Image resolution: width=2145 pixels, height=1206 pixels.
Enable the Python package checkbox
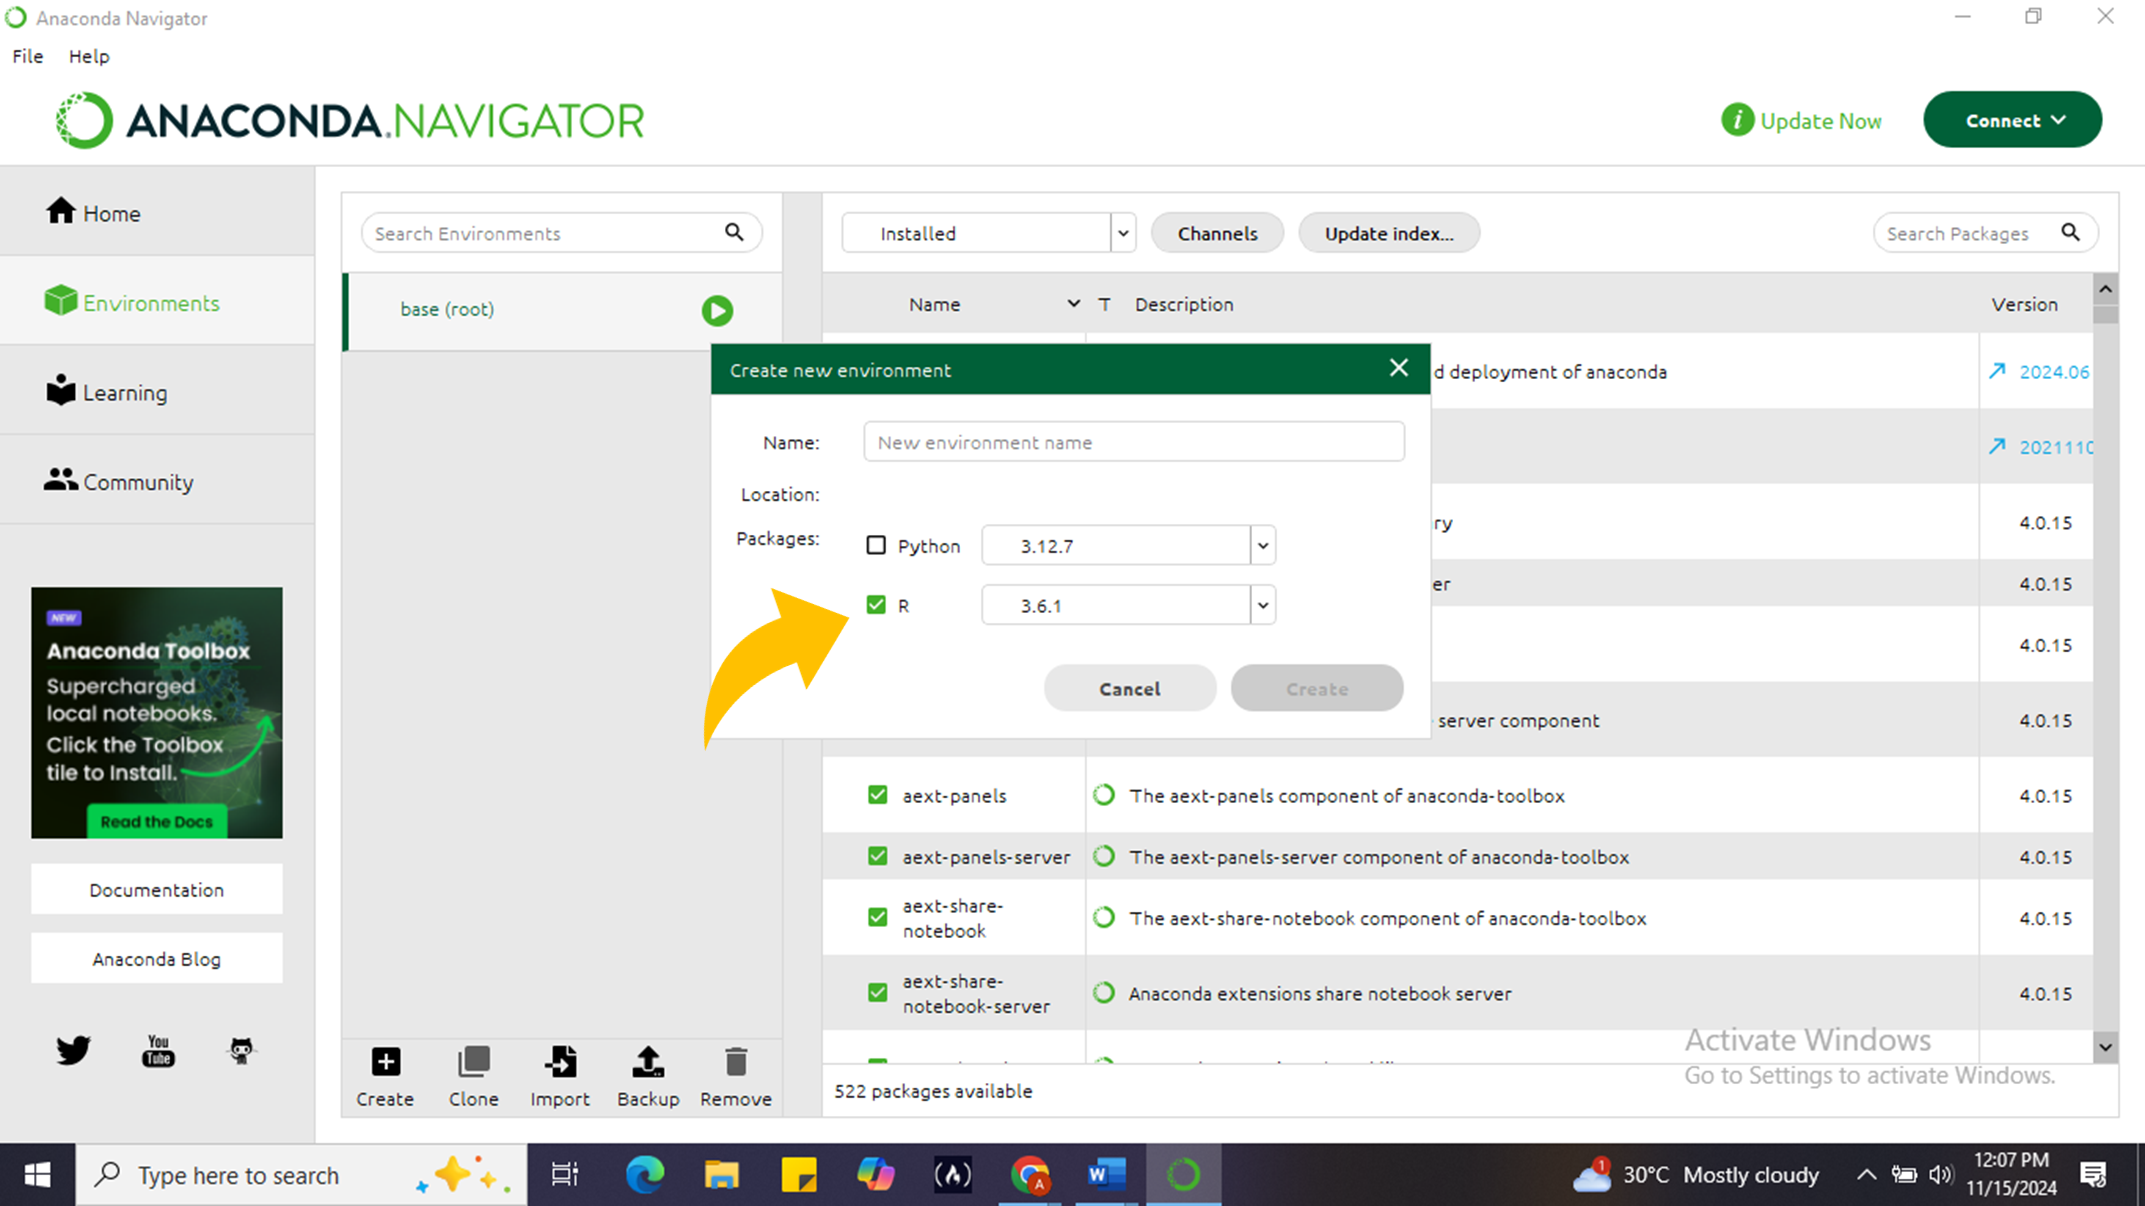tap(877, 543)
